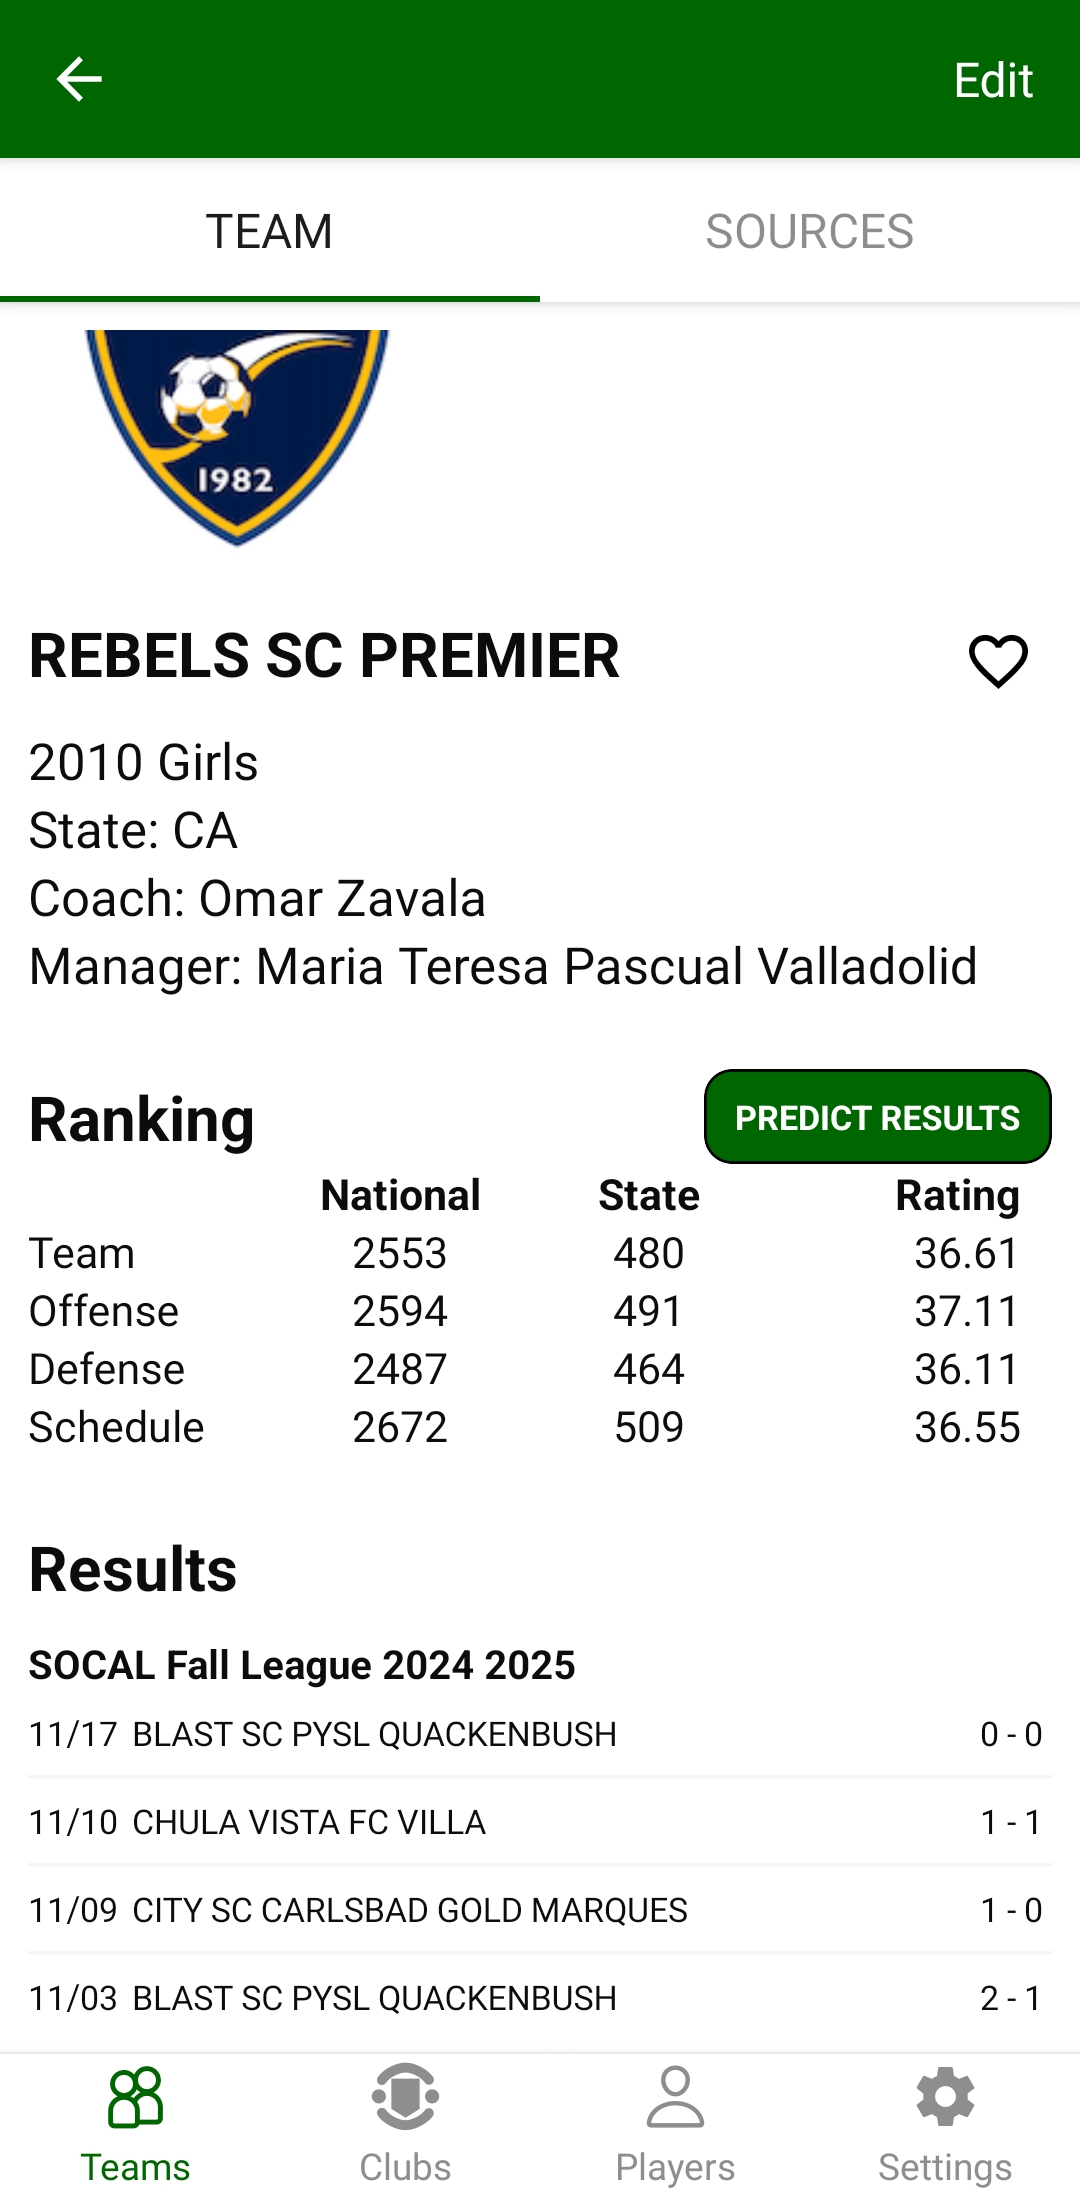Tap the SOCAL Fall League 2024 2025 heading
The width and height of the screenshot is (1080, 2191).
pos(302,1665)
